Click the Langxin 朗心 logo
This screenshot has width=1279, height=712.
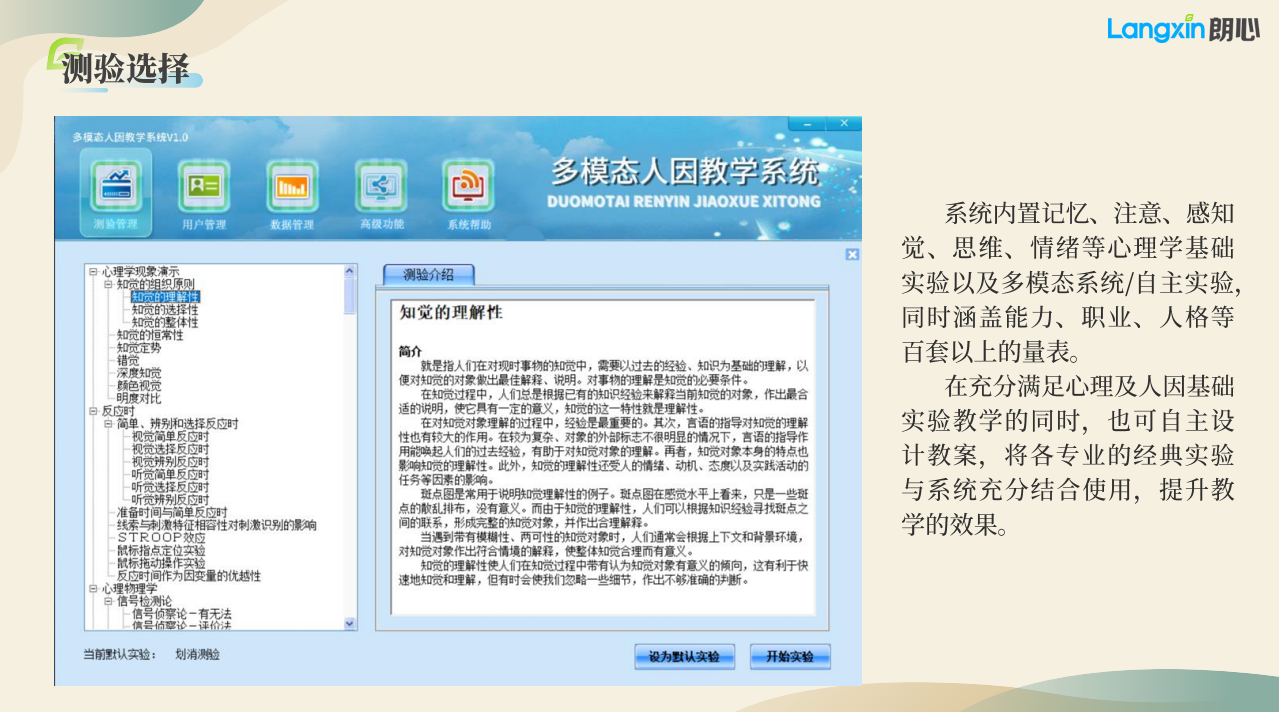1182,29
